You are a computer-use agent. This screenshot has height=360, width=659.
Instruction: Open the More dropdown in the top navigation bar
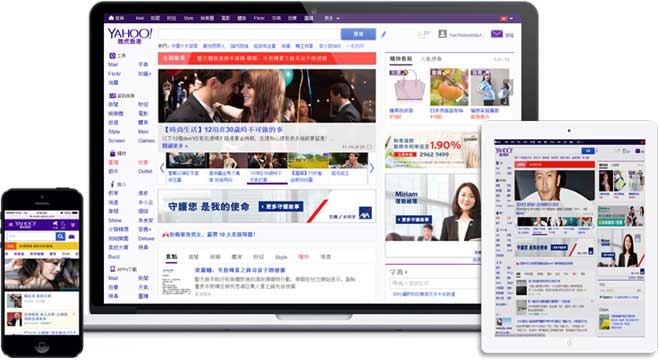pos(332,18)
